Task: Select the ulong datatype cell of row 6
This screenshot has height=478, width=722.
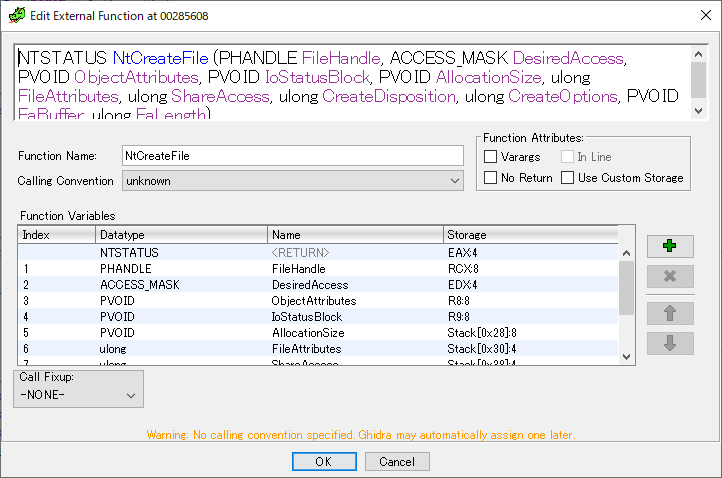Action: (181, 349)
